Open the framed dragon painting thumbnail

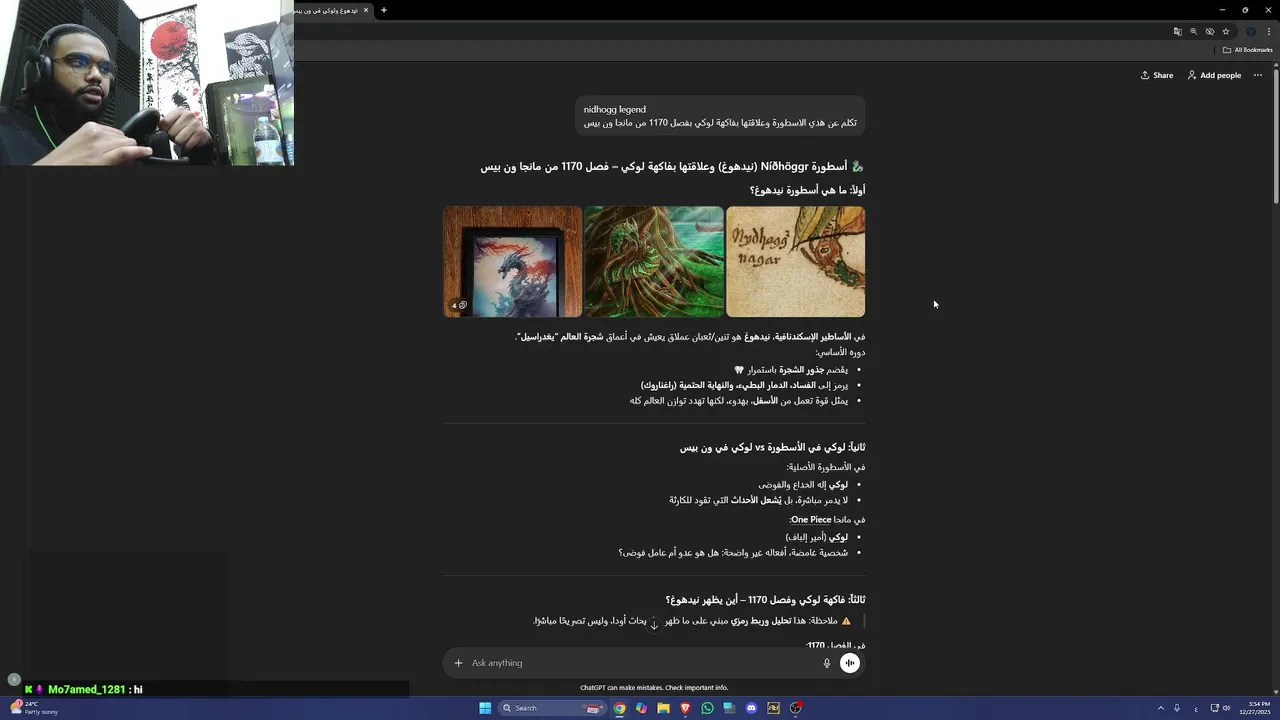[x=513, y=262]
